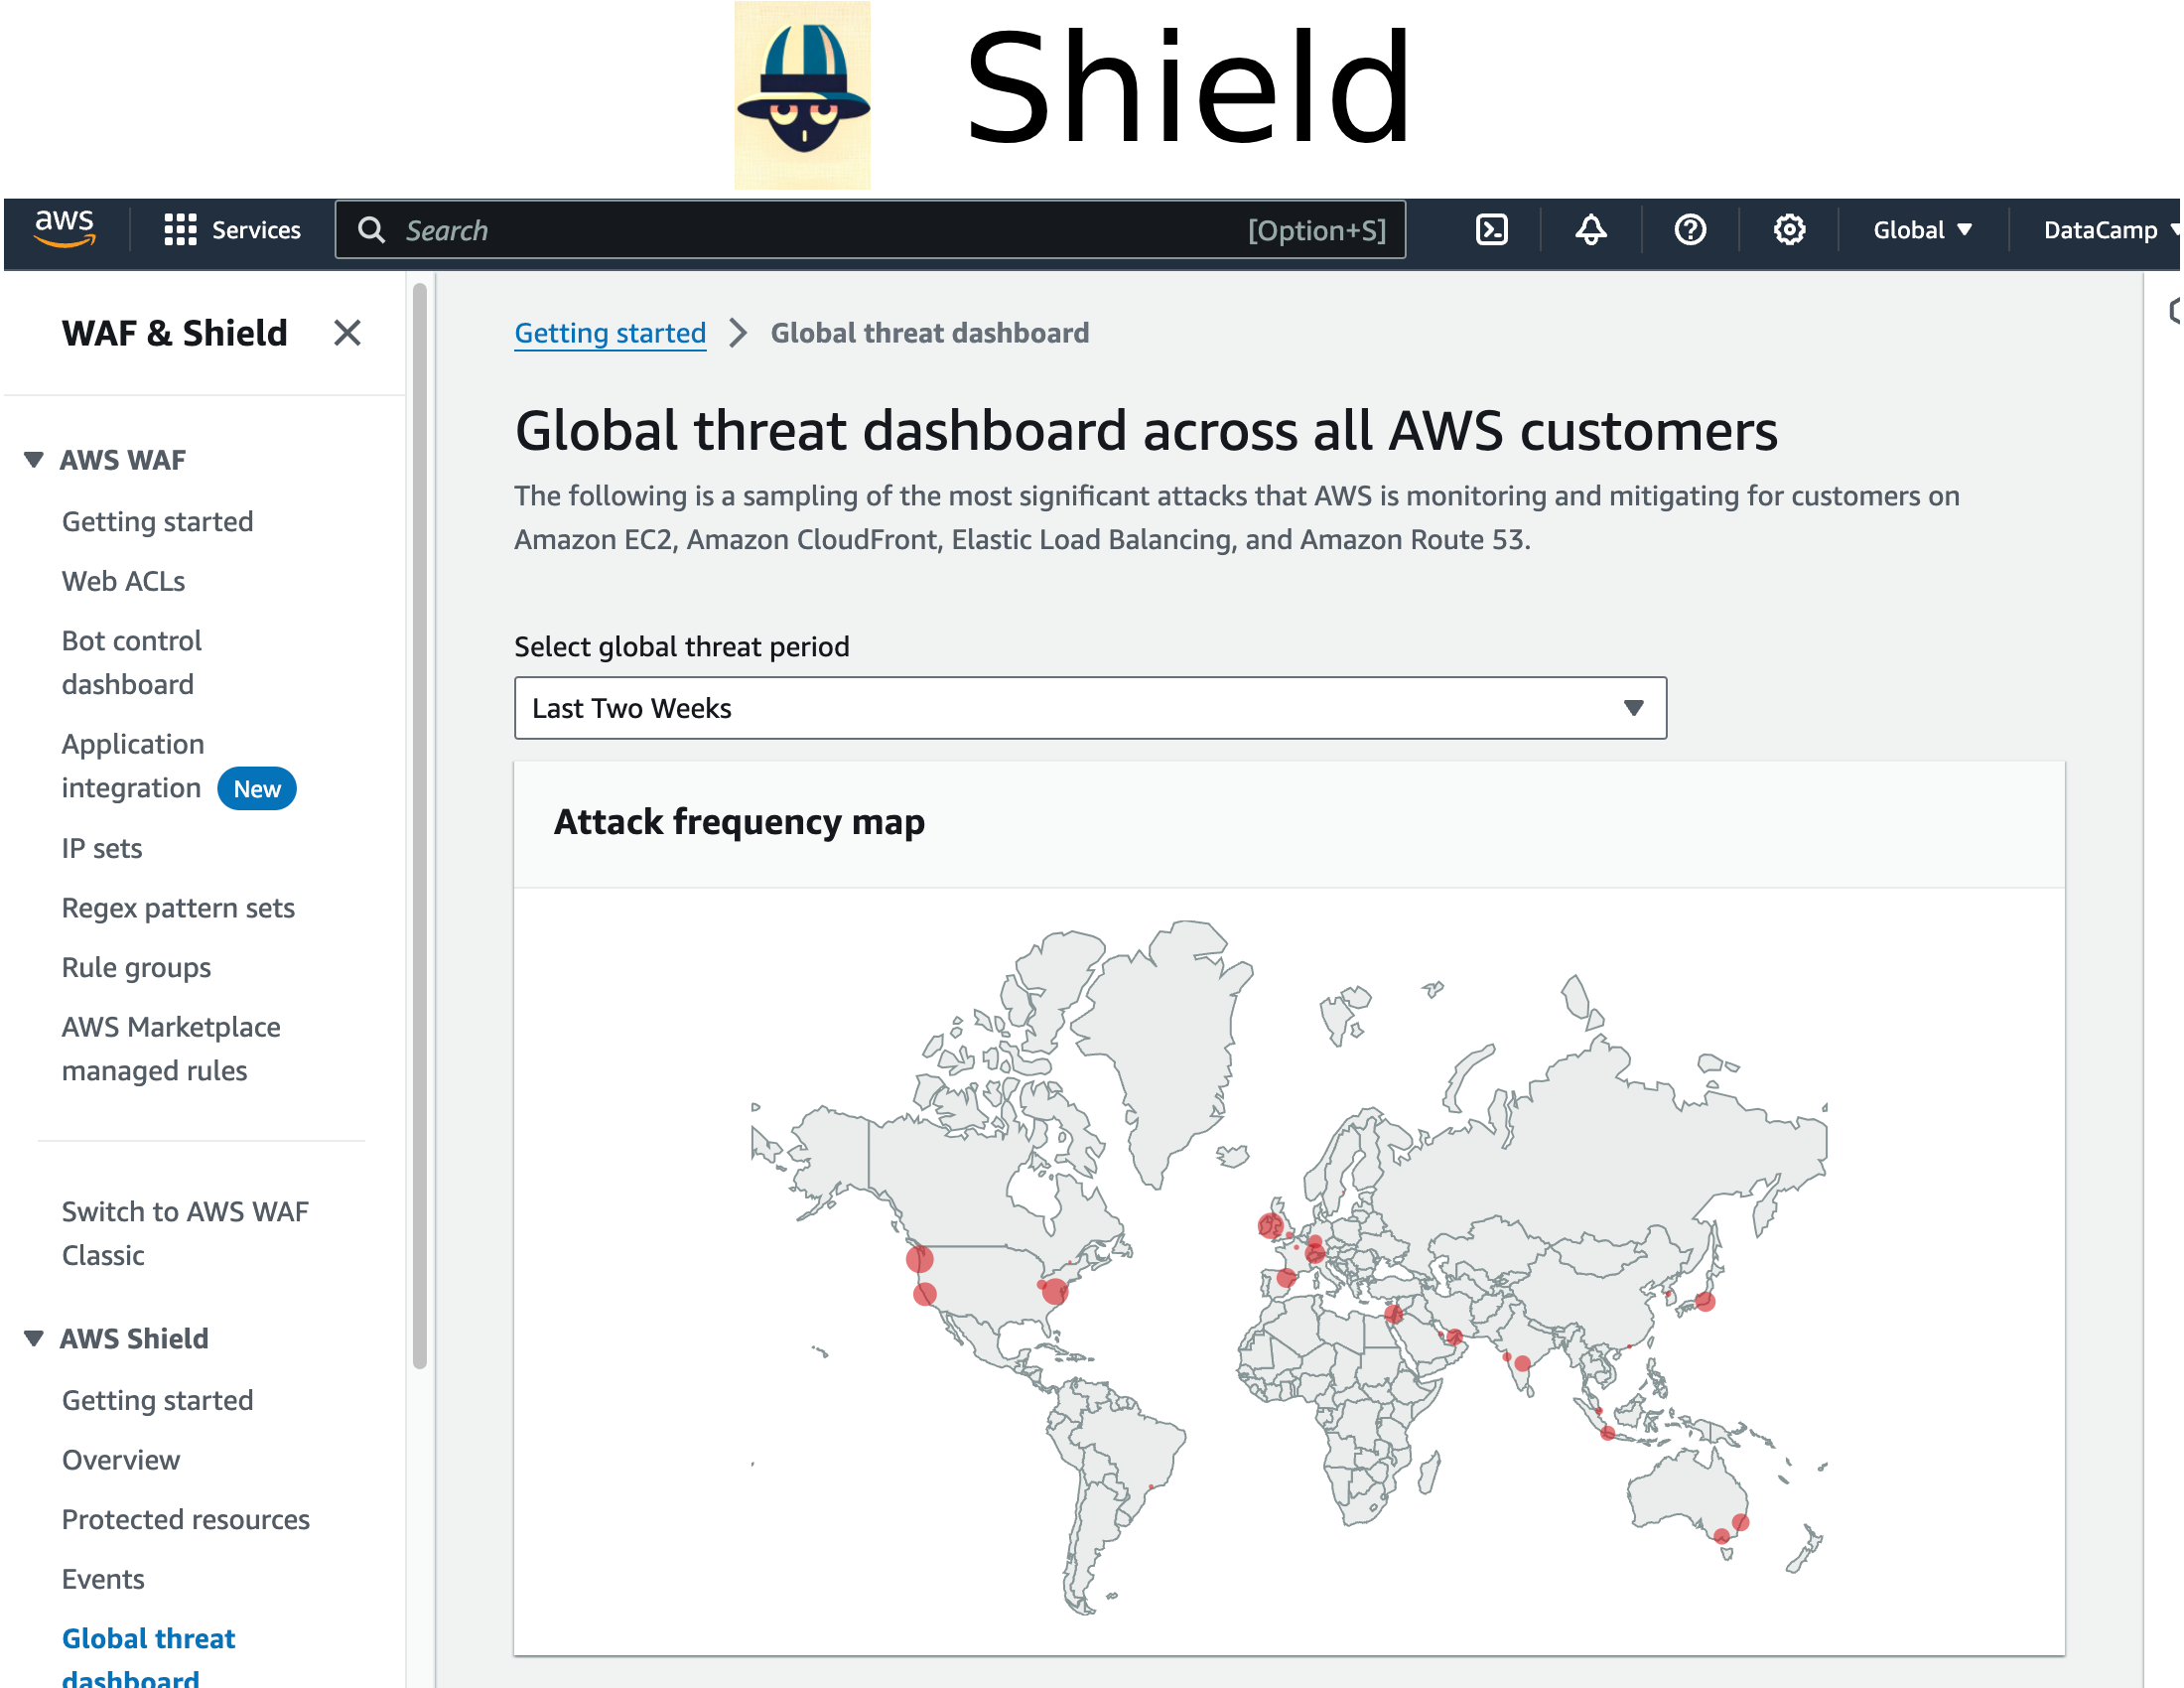Open the Global region dropdown
Viewport: 2184px width, 1688px height.
pos(1922,230)
